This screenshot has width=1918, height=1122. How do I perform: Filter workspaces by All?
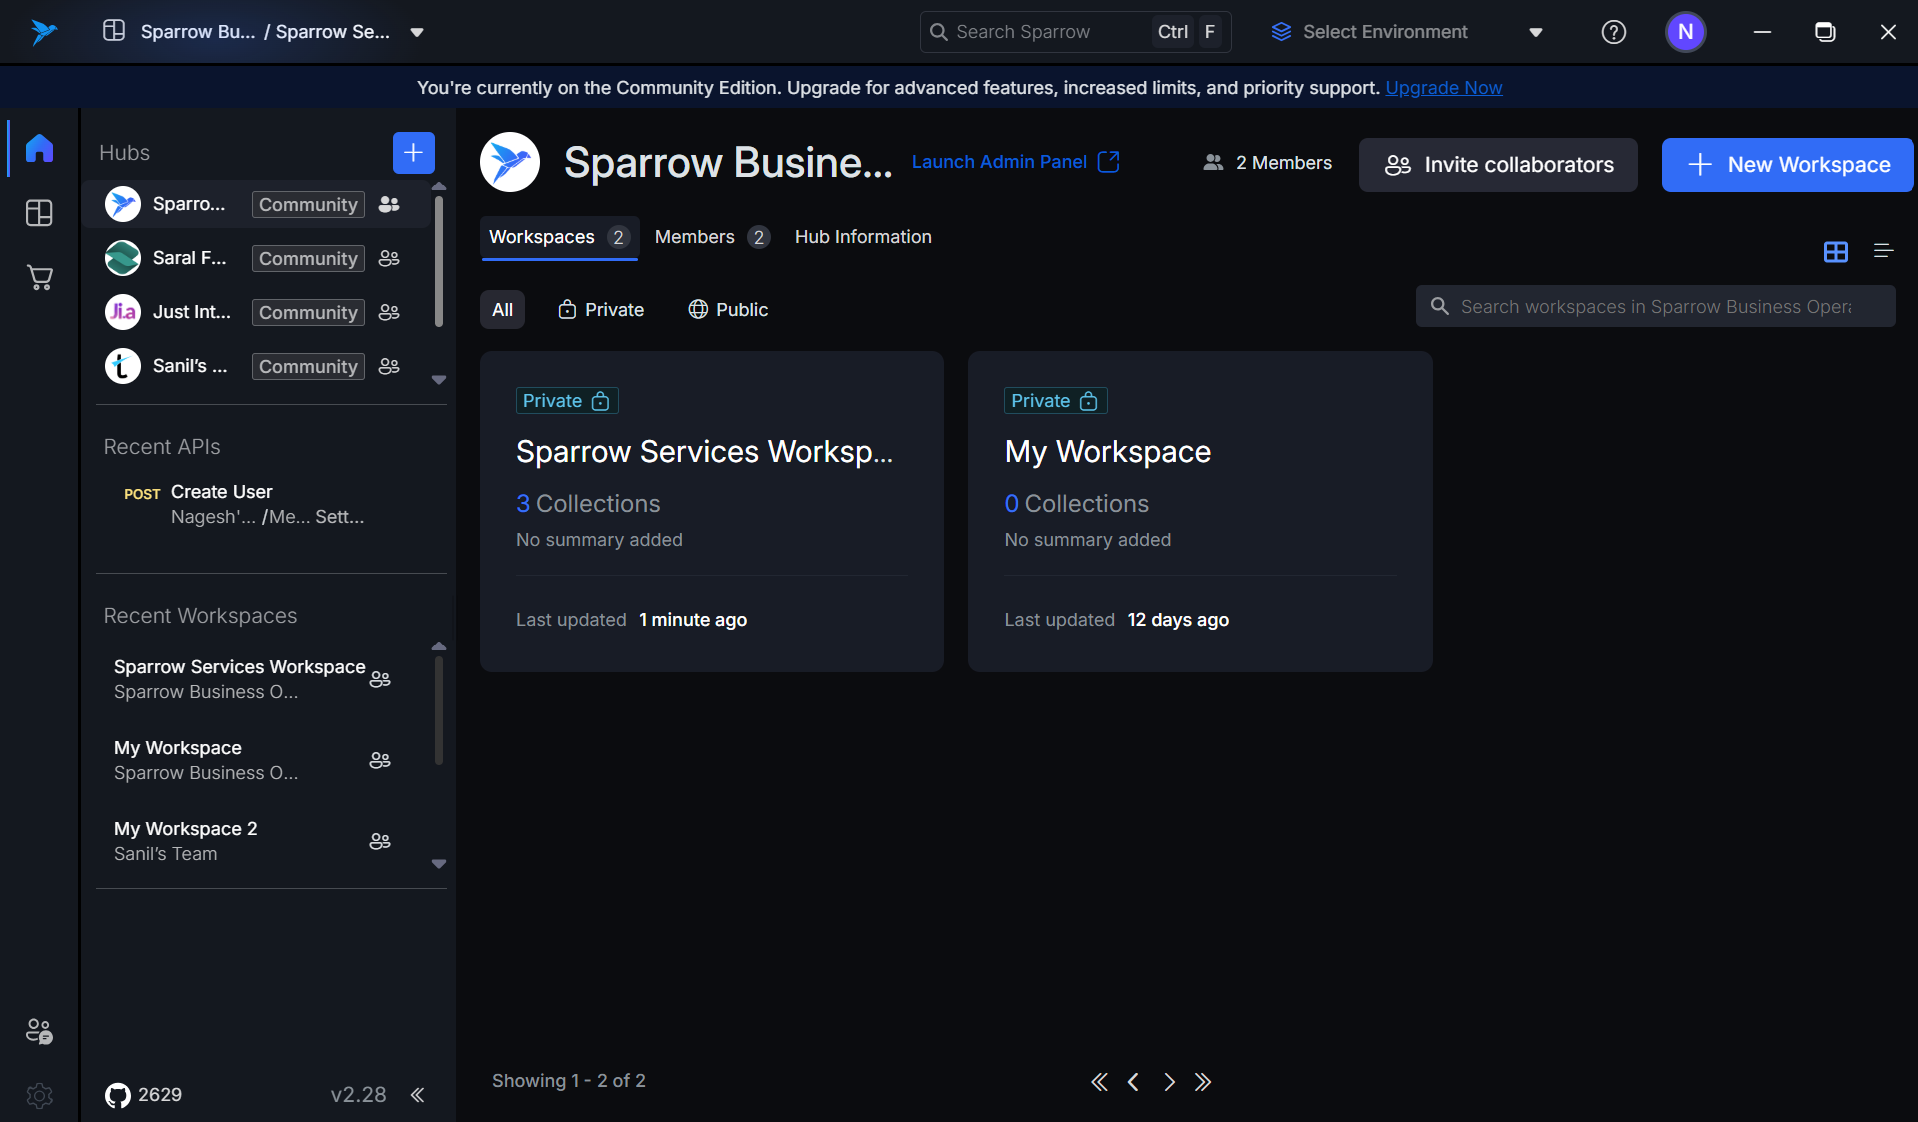point(502,310)
